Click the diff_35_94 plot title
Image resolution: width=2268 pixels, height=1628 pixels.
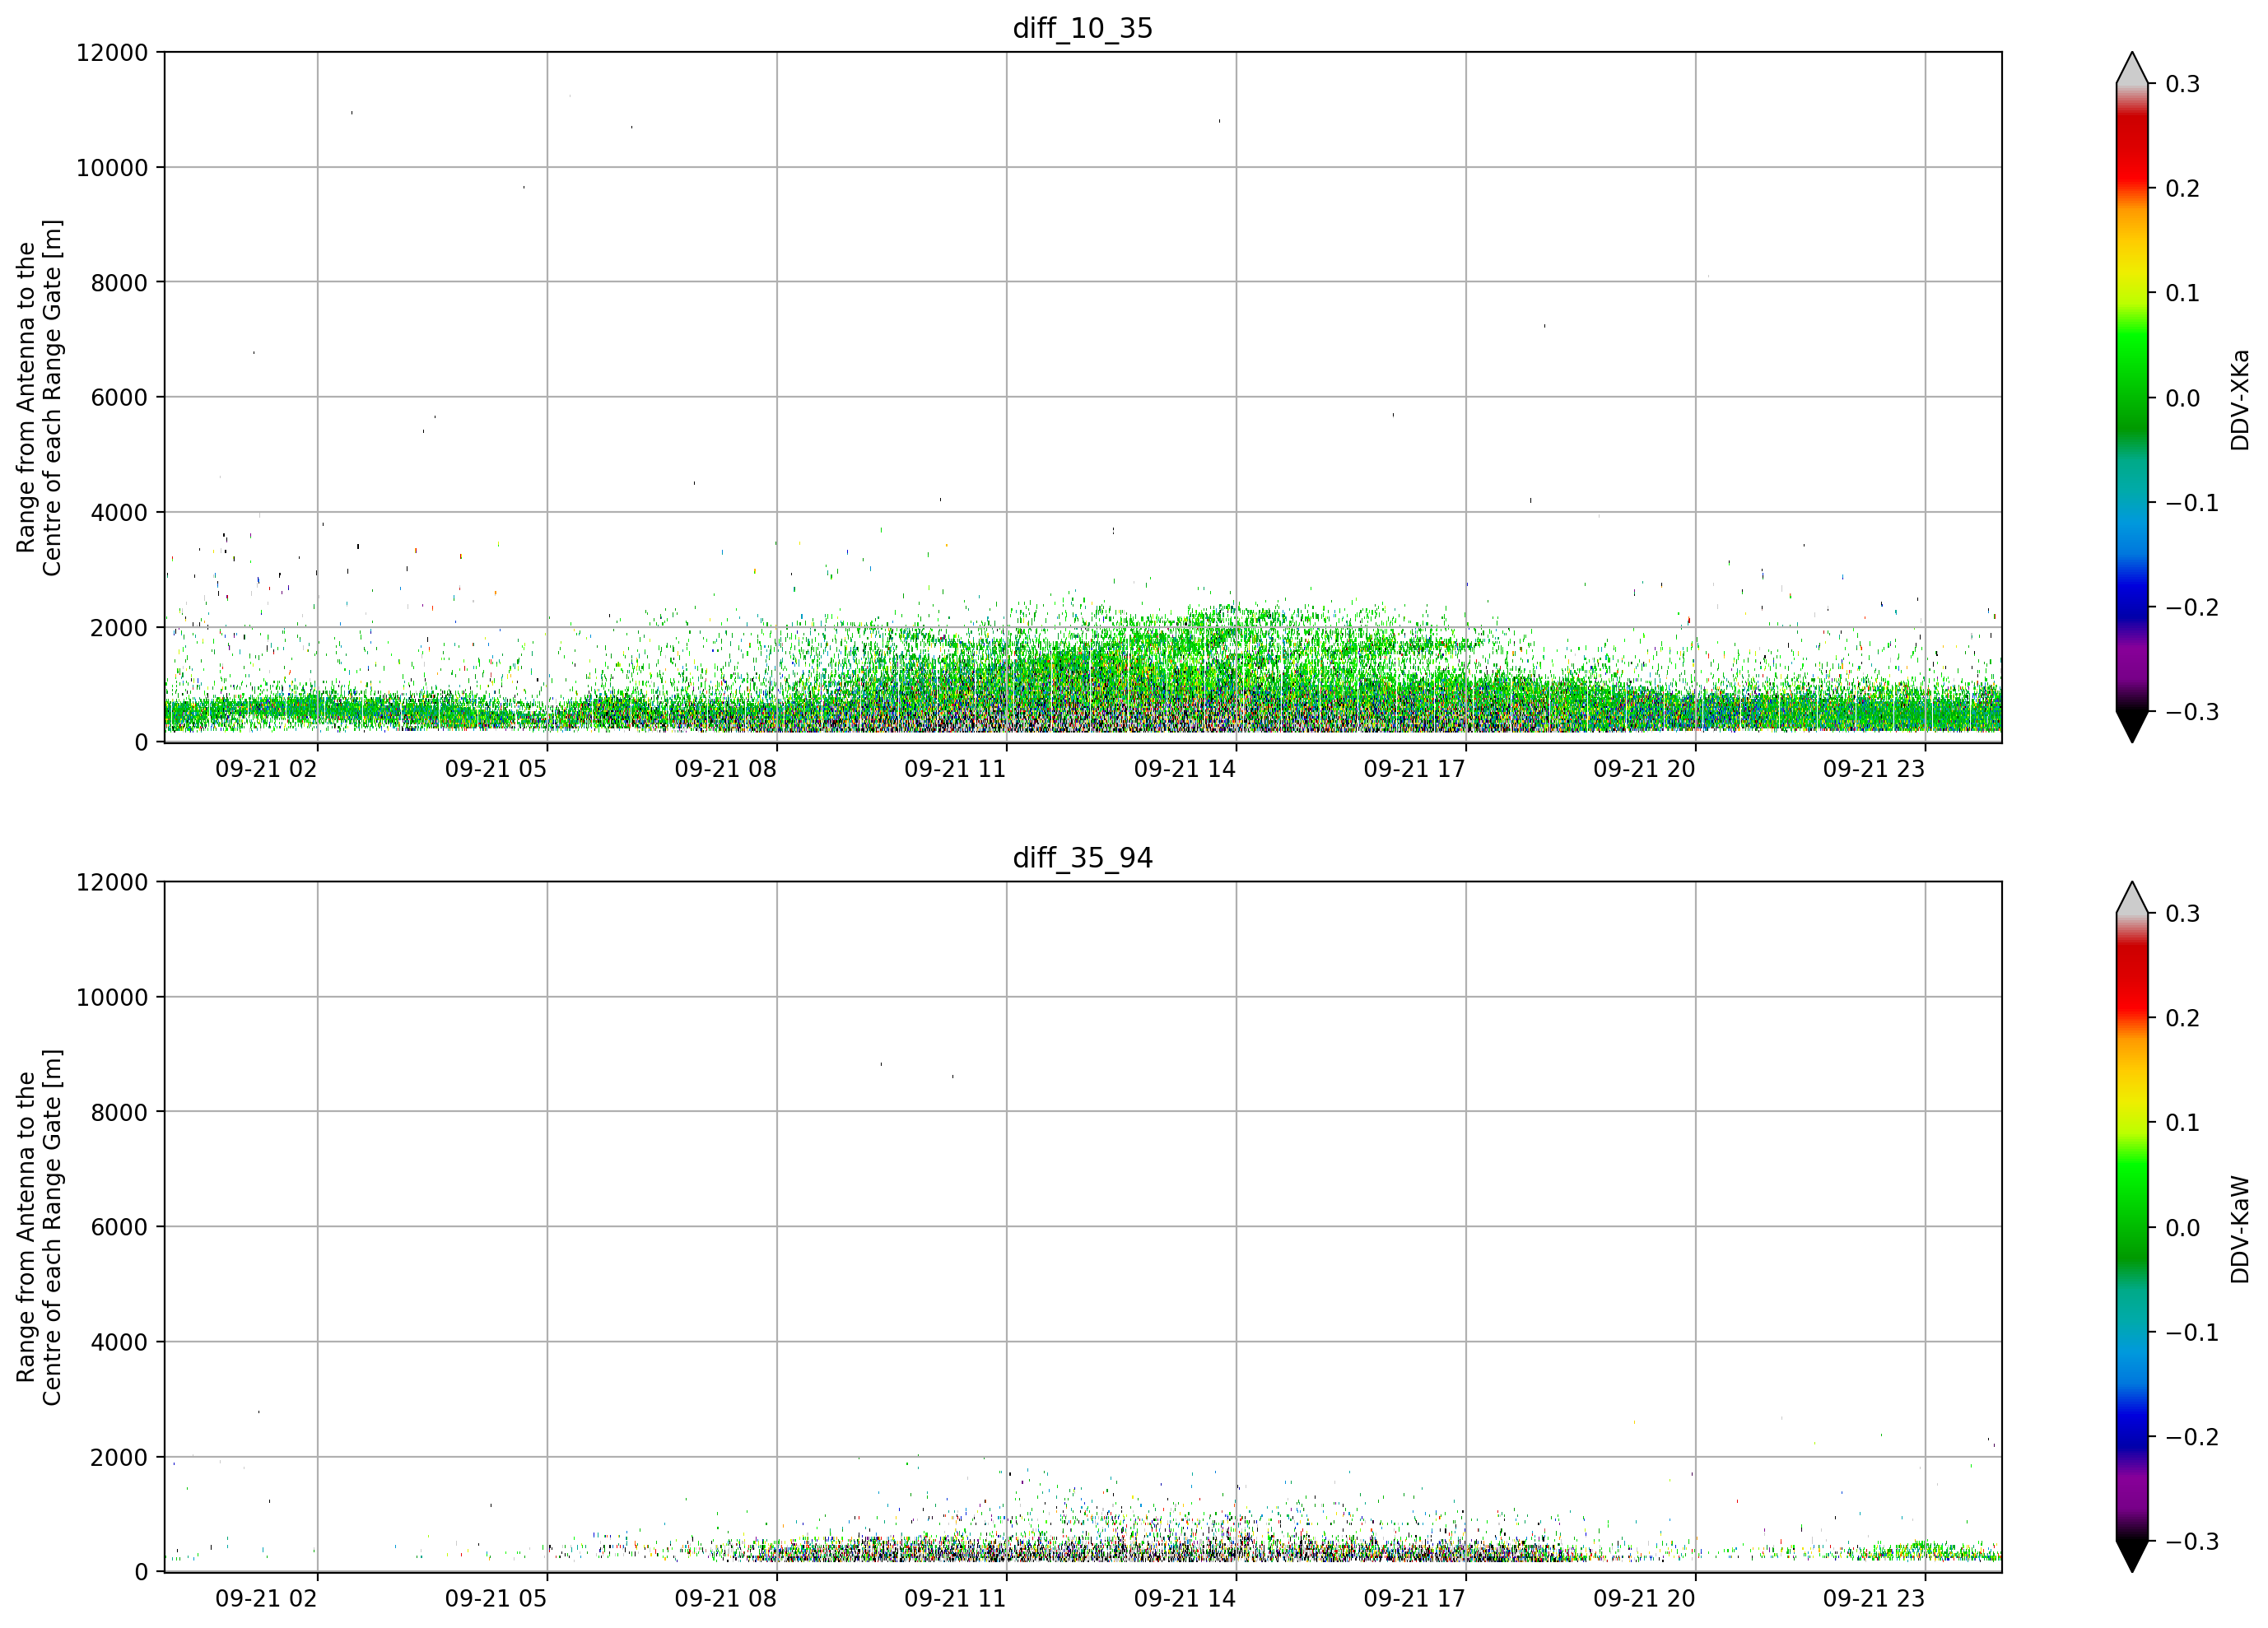click(1083, 858)
